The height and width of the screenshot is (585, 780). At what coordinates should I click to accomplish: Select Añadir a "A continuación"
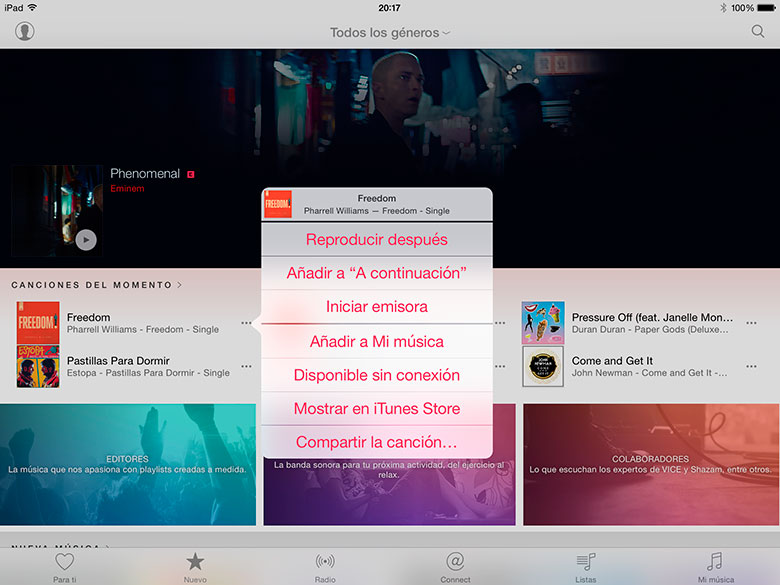[377, 273]
